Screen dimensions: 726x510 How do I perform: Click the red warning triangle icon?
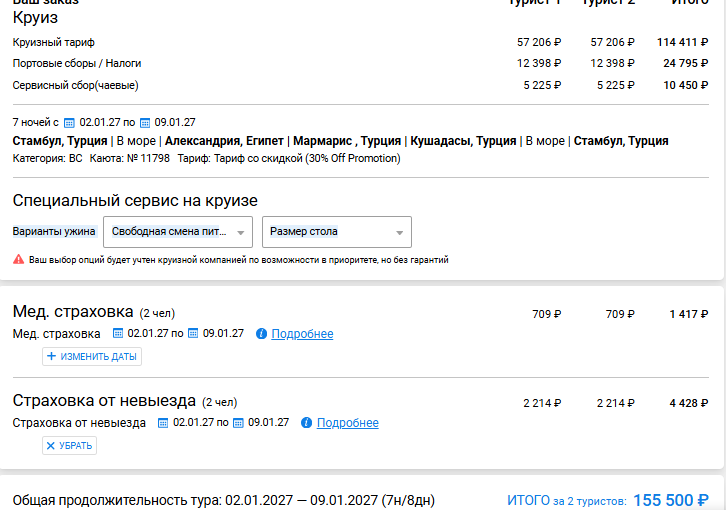click(19, 259)
